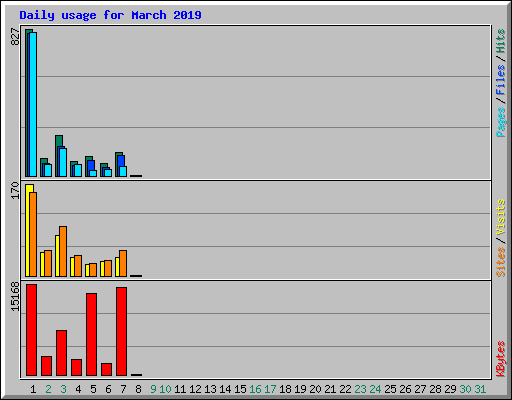This screenshot has height=400, width=512.
Task: Click the orange sites bar for day 2
Action: pyautogui.click(x=48, y=263)
